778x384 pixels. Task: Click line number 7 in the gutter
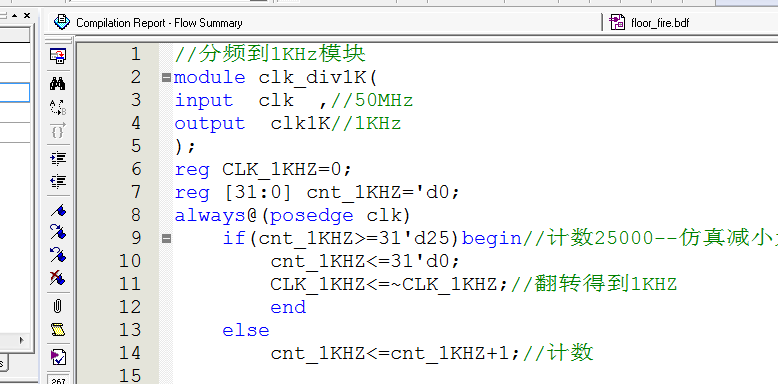pyautogui.click(x=136, y=192)
